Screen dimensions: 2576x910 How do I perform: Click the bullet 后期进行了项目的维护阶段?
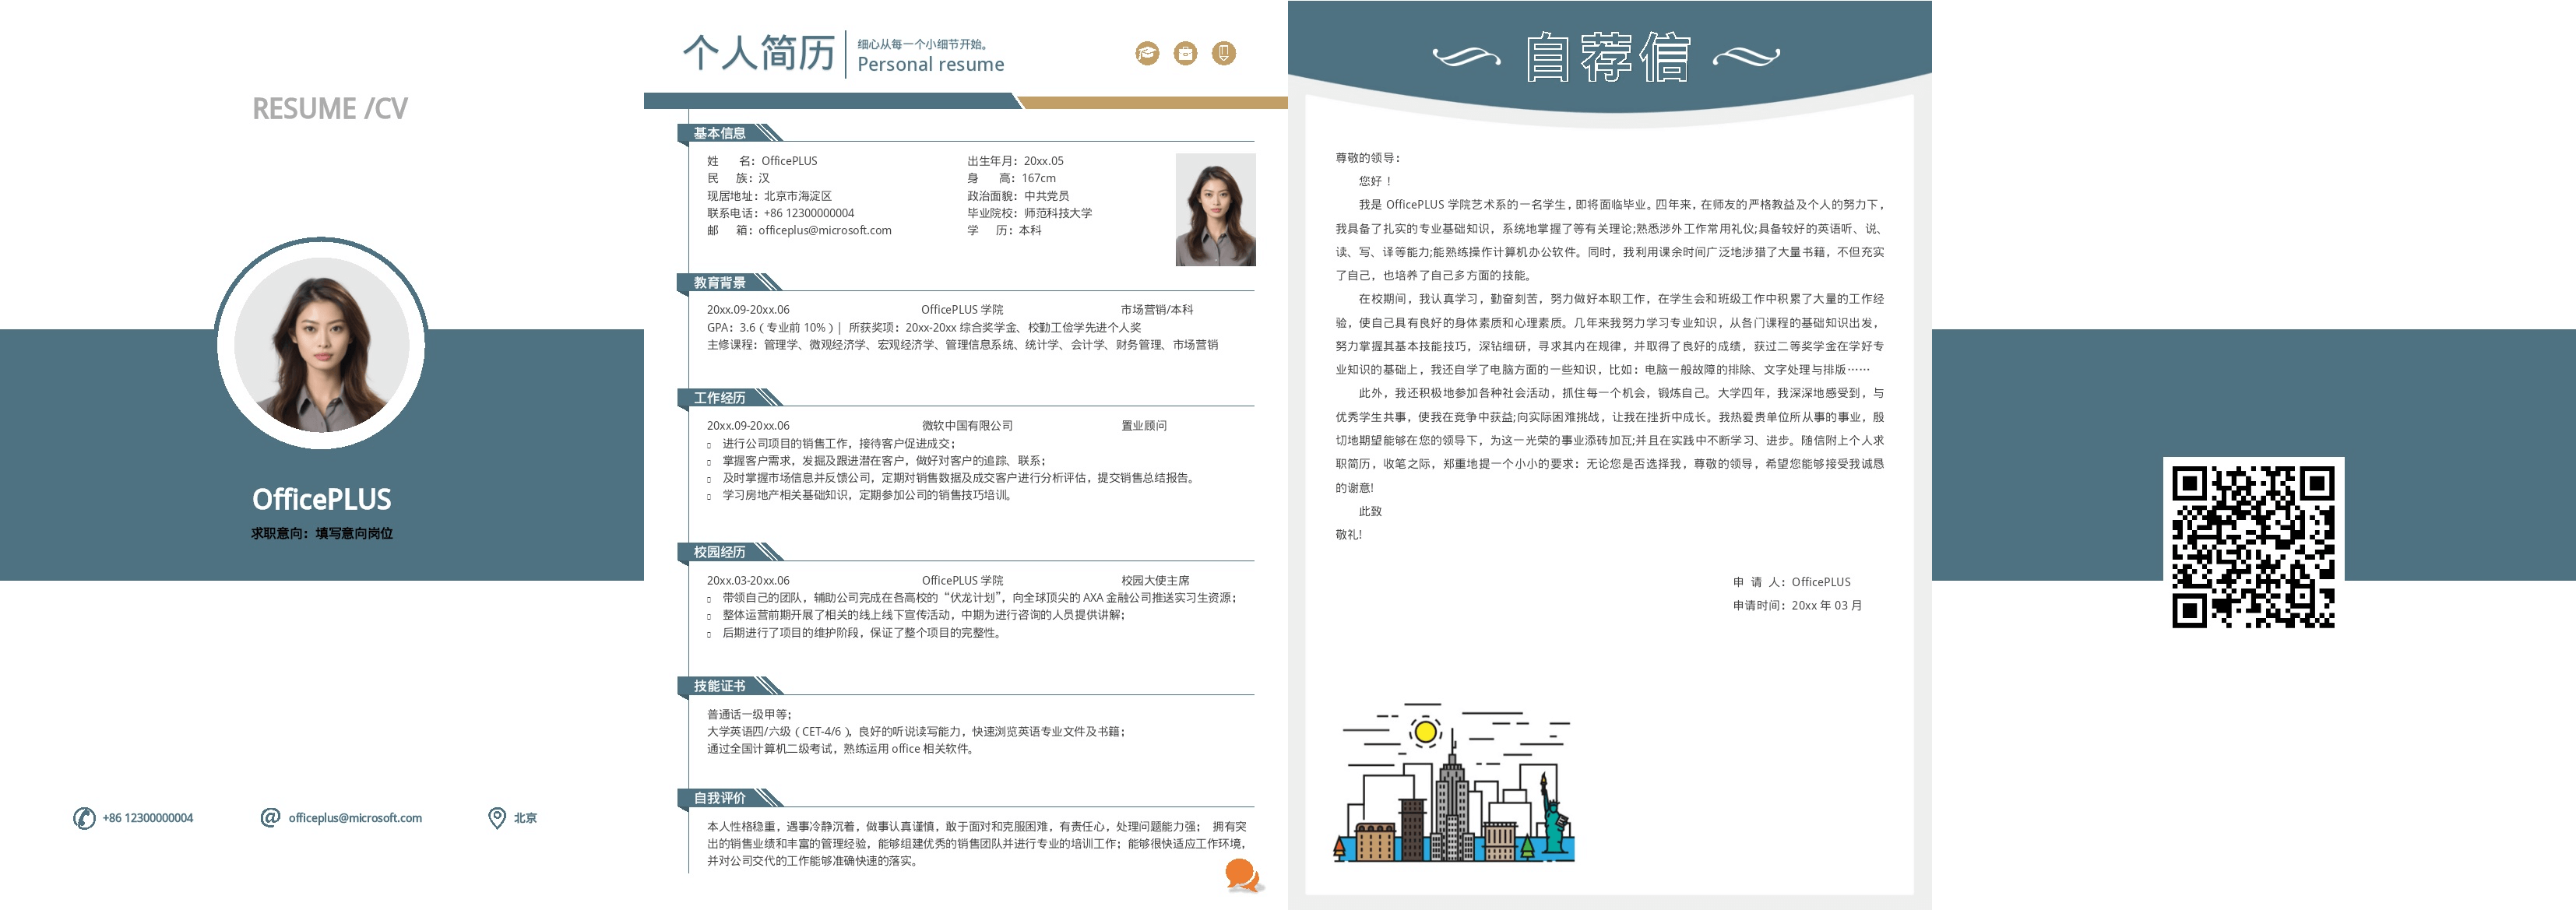(x=862, y=632)
